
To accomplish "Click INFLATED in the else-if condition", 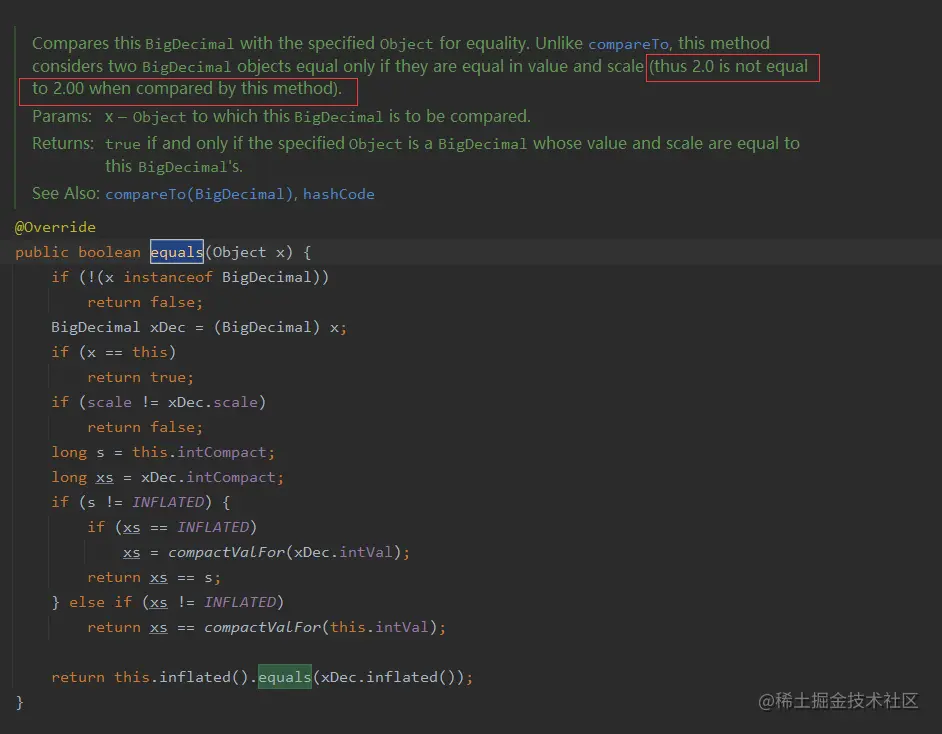I will click(240, 602).
